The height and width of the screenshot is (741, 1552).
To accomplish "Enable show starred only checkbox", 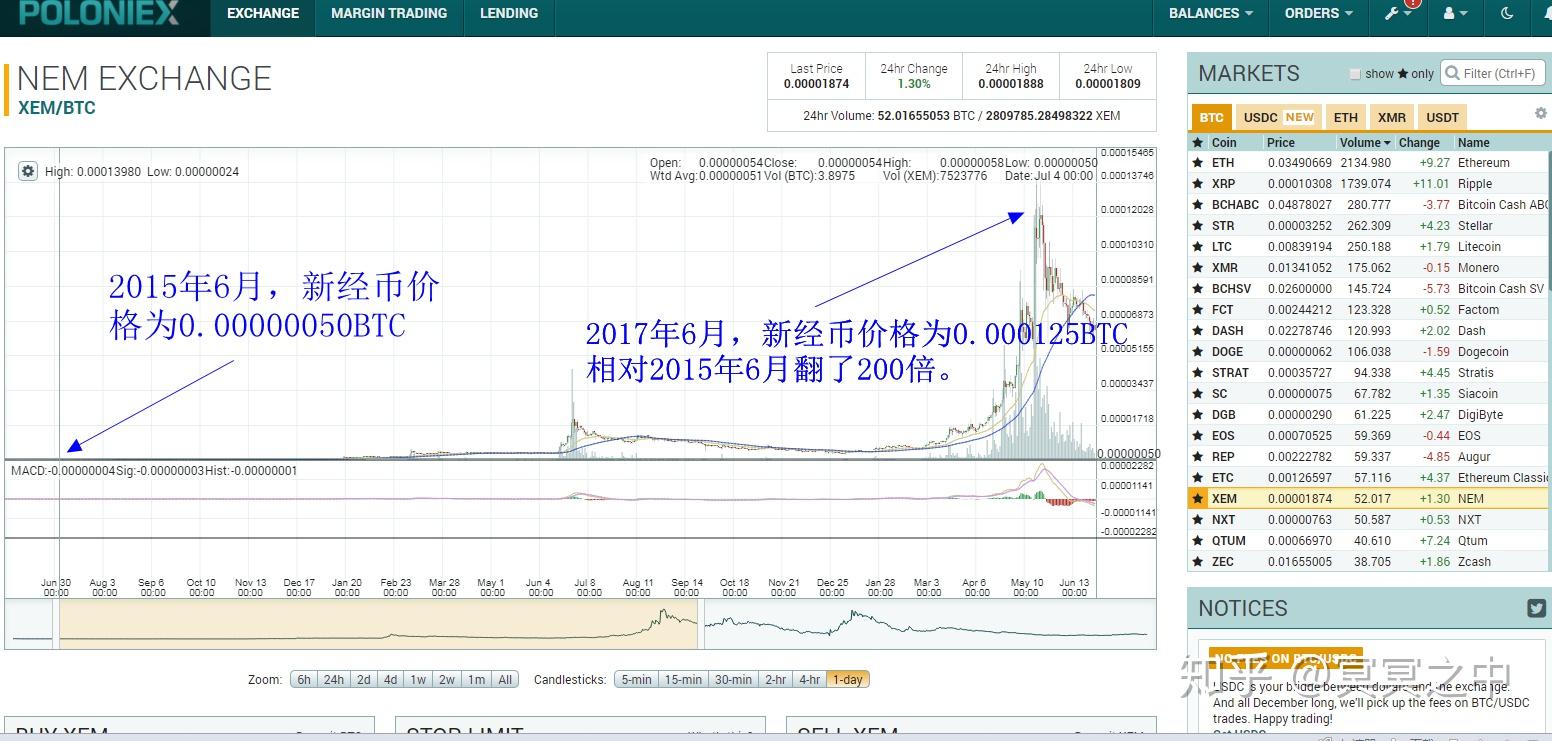I will (x=1355, y=74).
